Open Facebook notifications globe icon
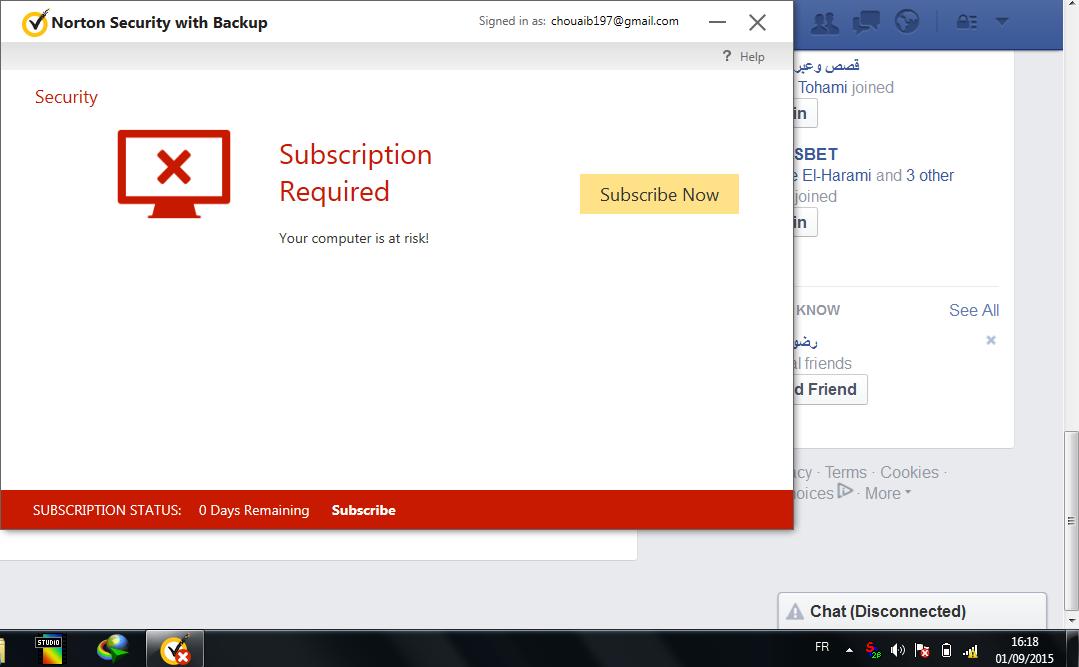This screenshot has width=1079, height=667. click(907, 22)
